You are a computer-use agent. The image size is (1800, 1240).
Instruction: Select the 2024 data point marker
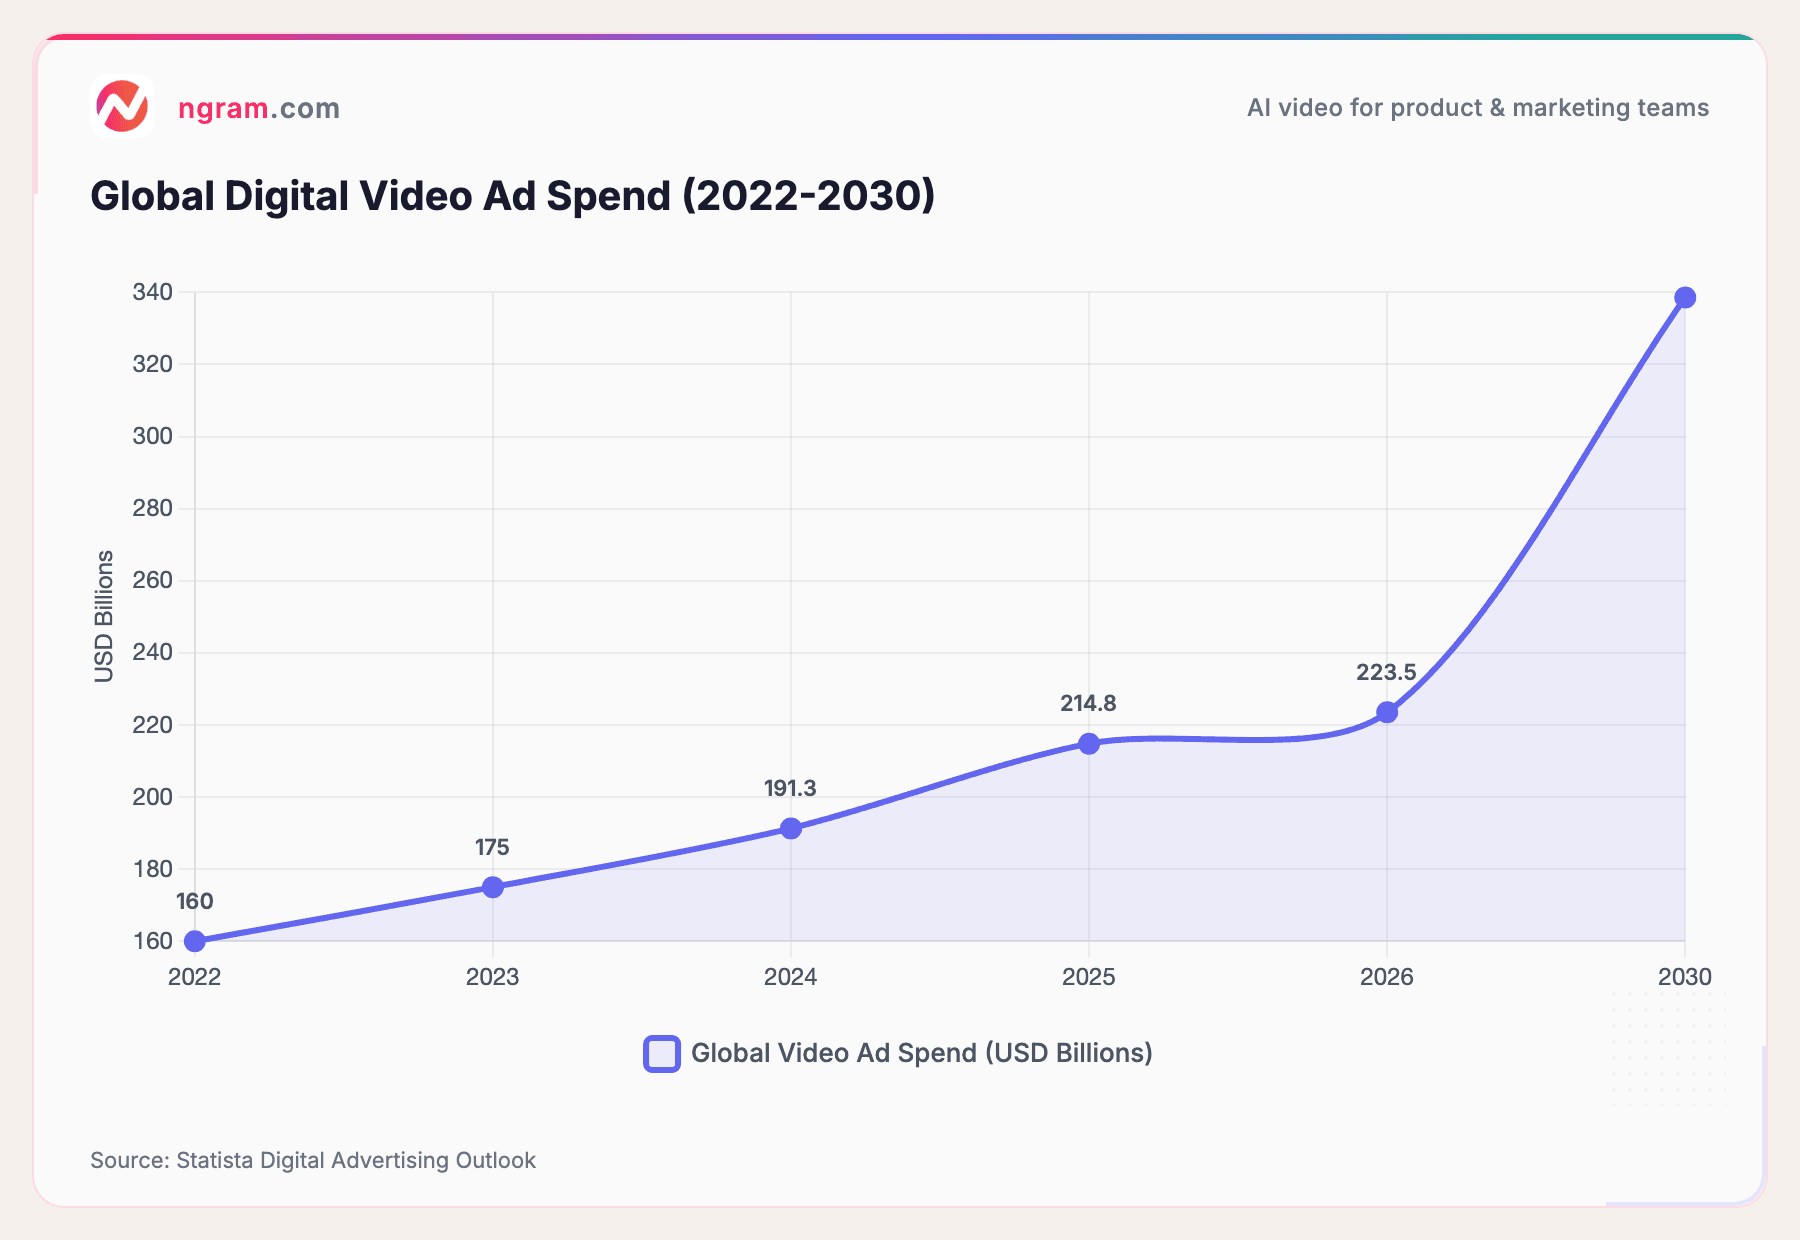790,827
